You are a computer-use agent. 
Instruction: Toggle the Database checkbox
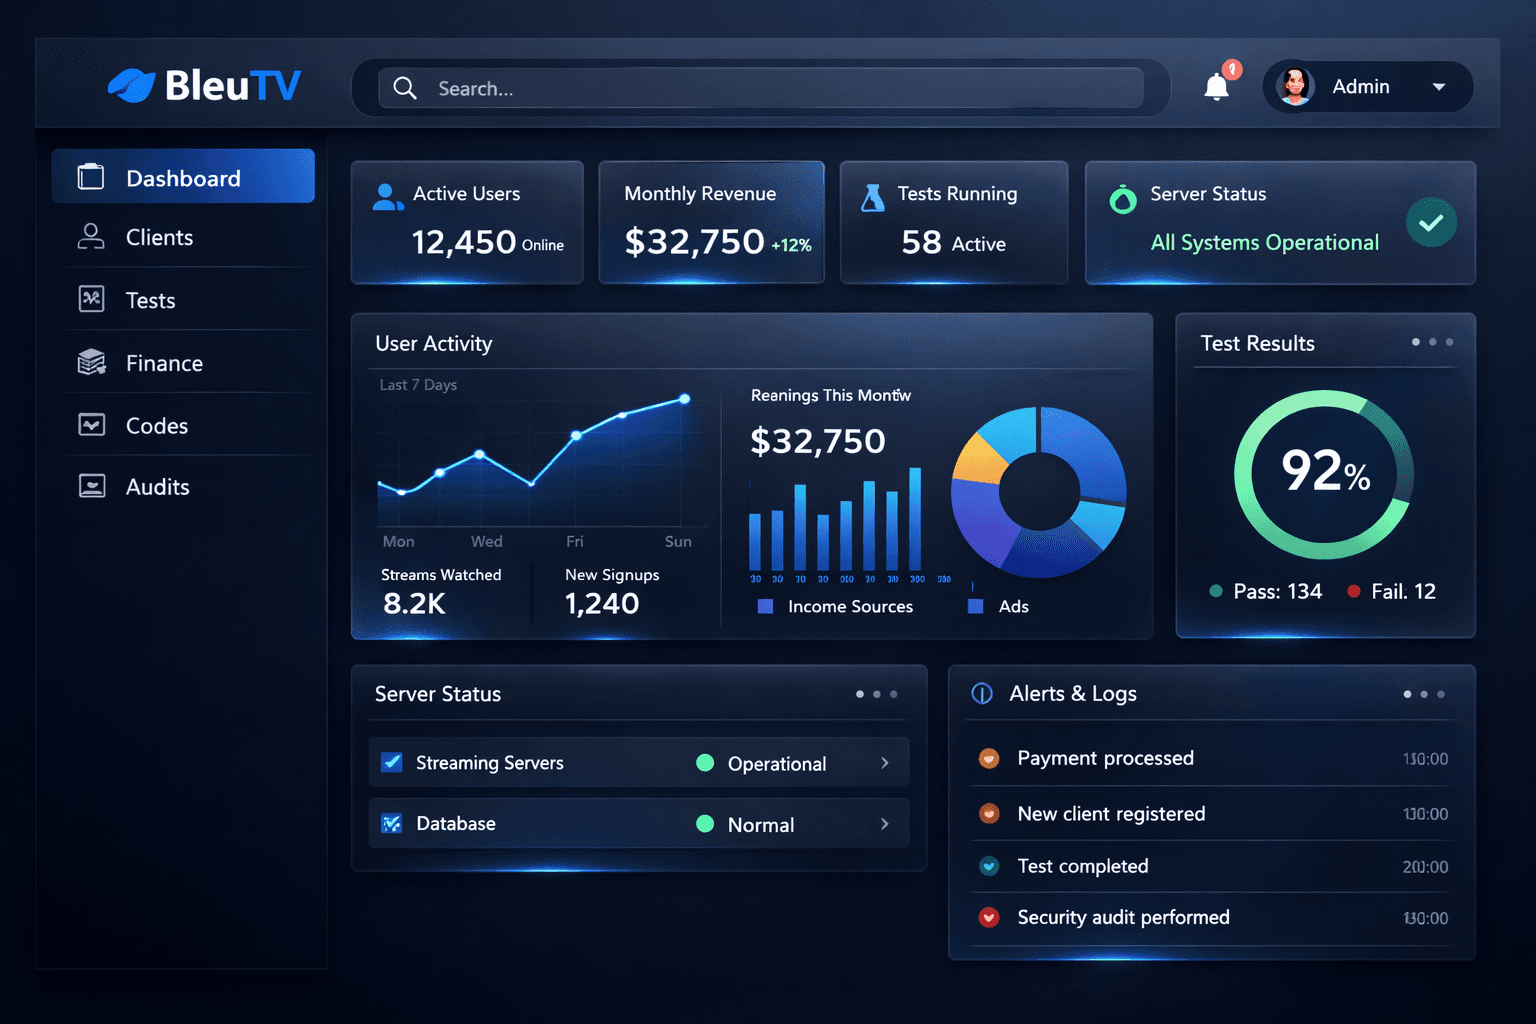[x=392, y=824]
